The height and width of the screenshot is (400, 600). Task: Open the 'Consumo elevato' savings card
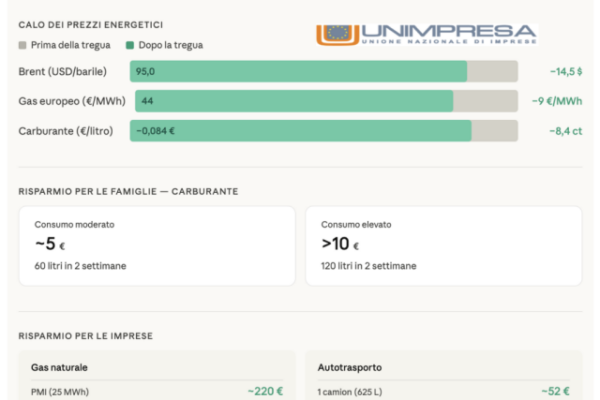[443, 245]
